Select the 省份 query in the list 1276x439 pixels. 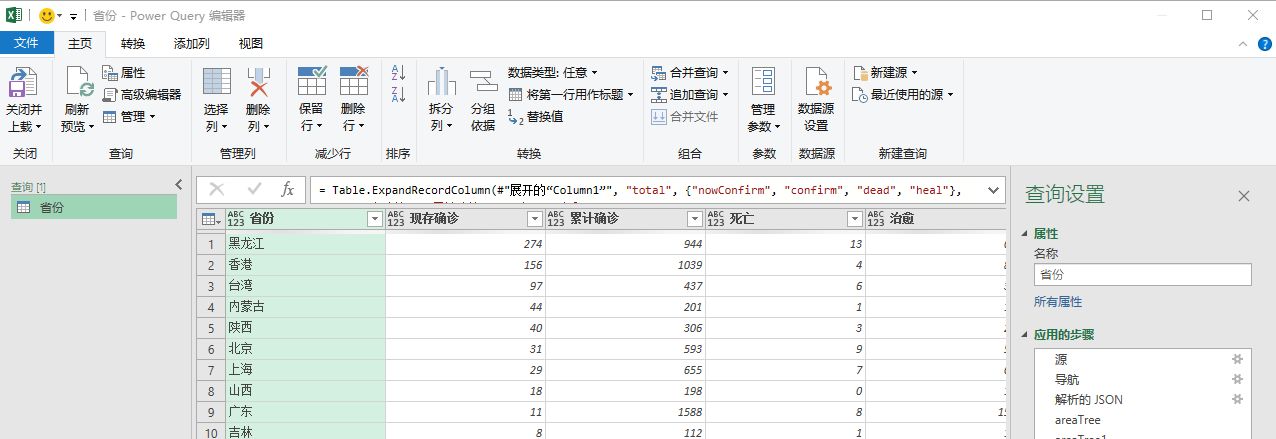pos(94,207)
